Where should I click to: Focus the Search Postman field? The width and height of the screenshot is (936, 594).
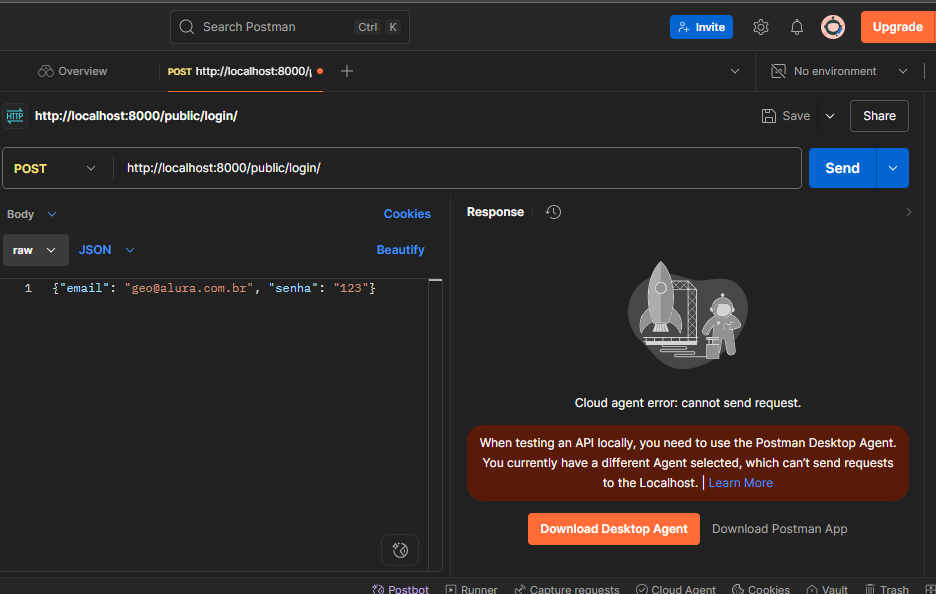[x=290, y=27]
